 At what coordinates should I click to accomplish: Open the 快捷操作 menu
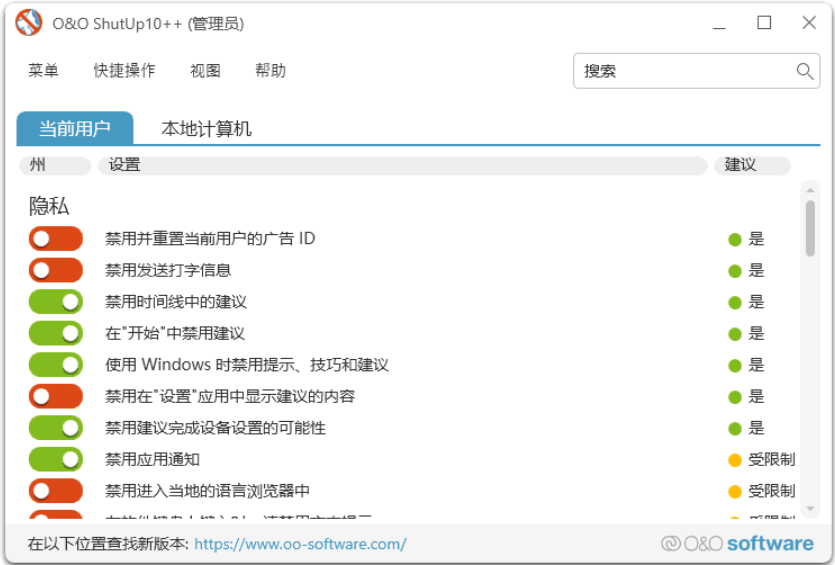pos(124,70)
